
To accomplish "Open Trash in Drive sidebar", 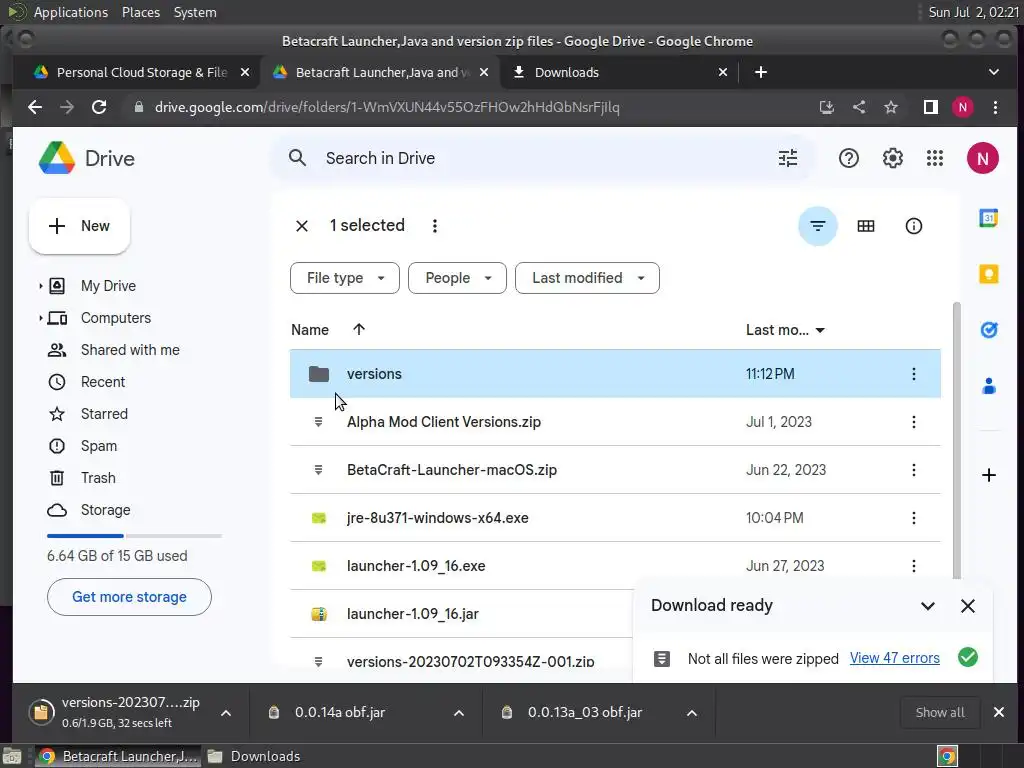I will click(98, 478).
